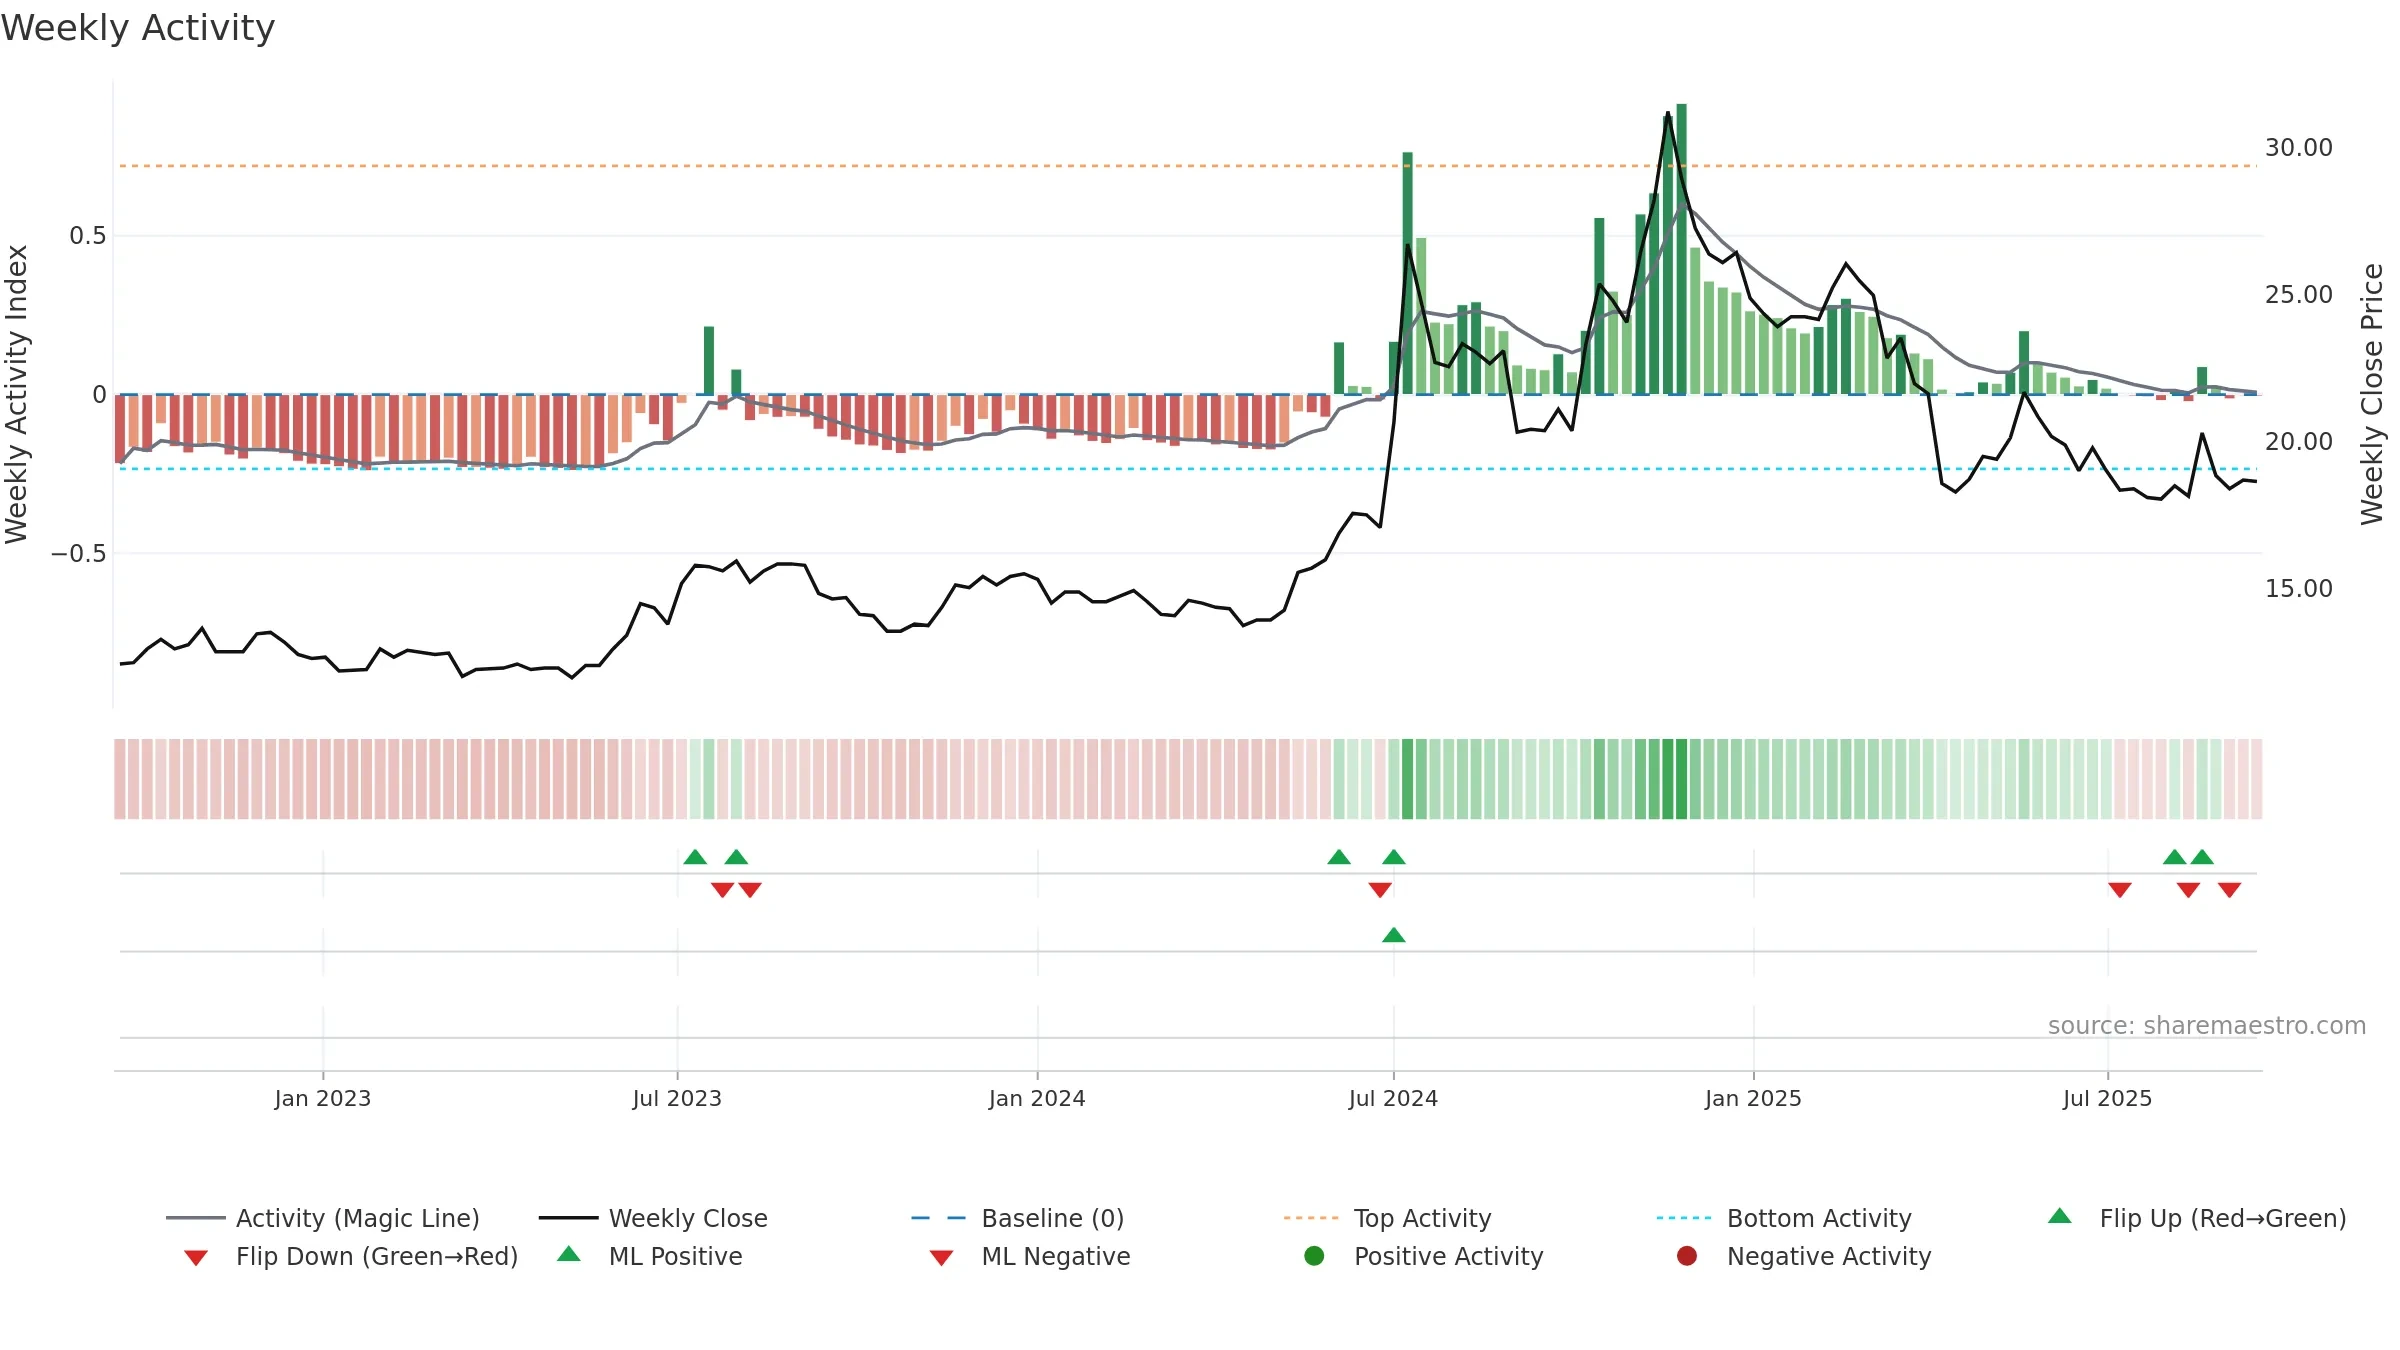
Task: Toggle Flip Down (Green→Red) legend entry
Action: [351, 1256]
